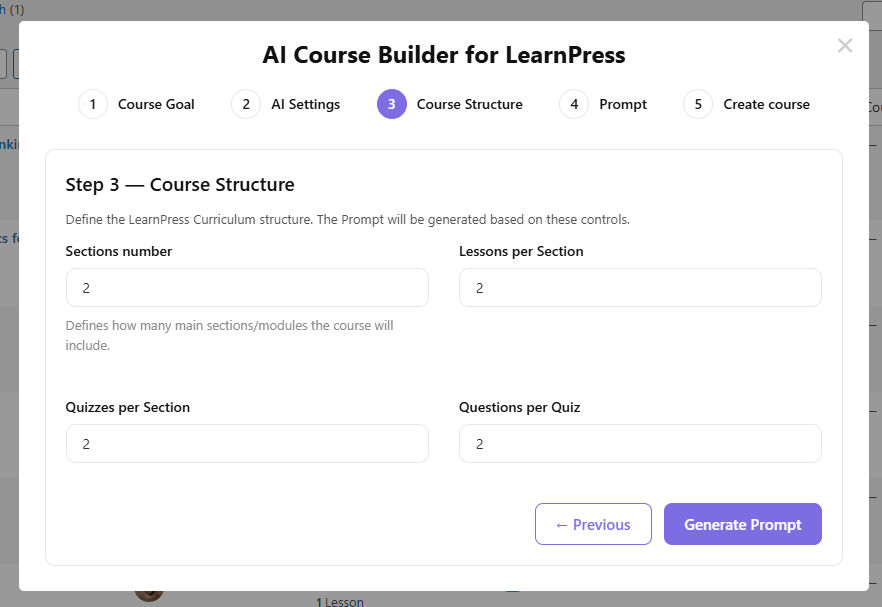The height and width of the screenshot is (607, 882).
Task: Click the Step 5 numbered circle
Action: pyautogui.click(x=697, y=104)
